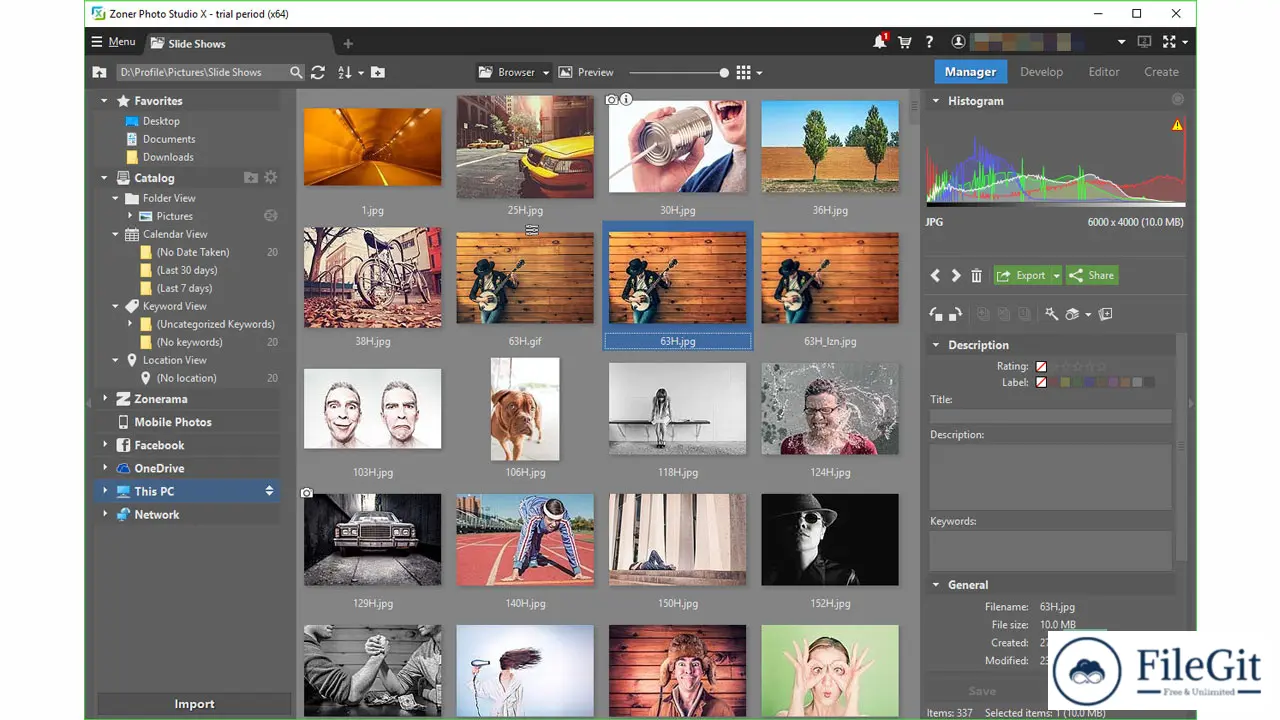The width and height of the screenshot is (1280, 720).
Task: Switch to the Editor module
Action: coord(1104,72)
